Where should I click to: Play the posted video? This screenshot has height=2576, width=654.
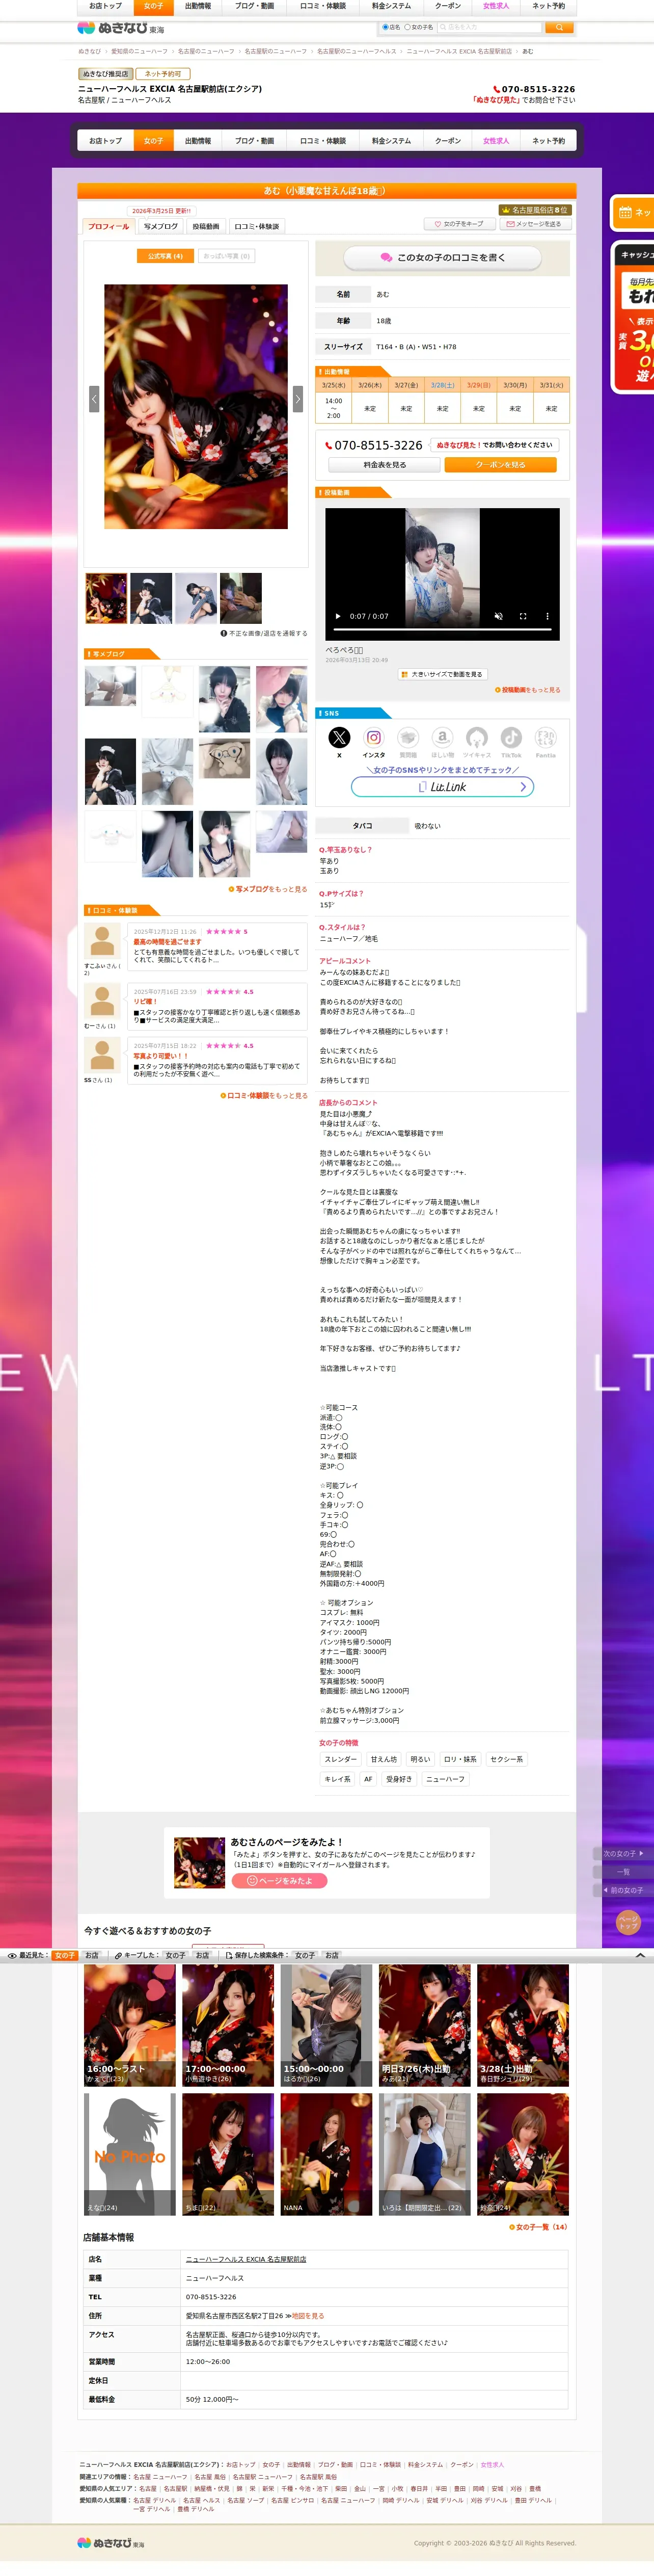(338, 616)
